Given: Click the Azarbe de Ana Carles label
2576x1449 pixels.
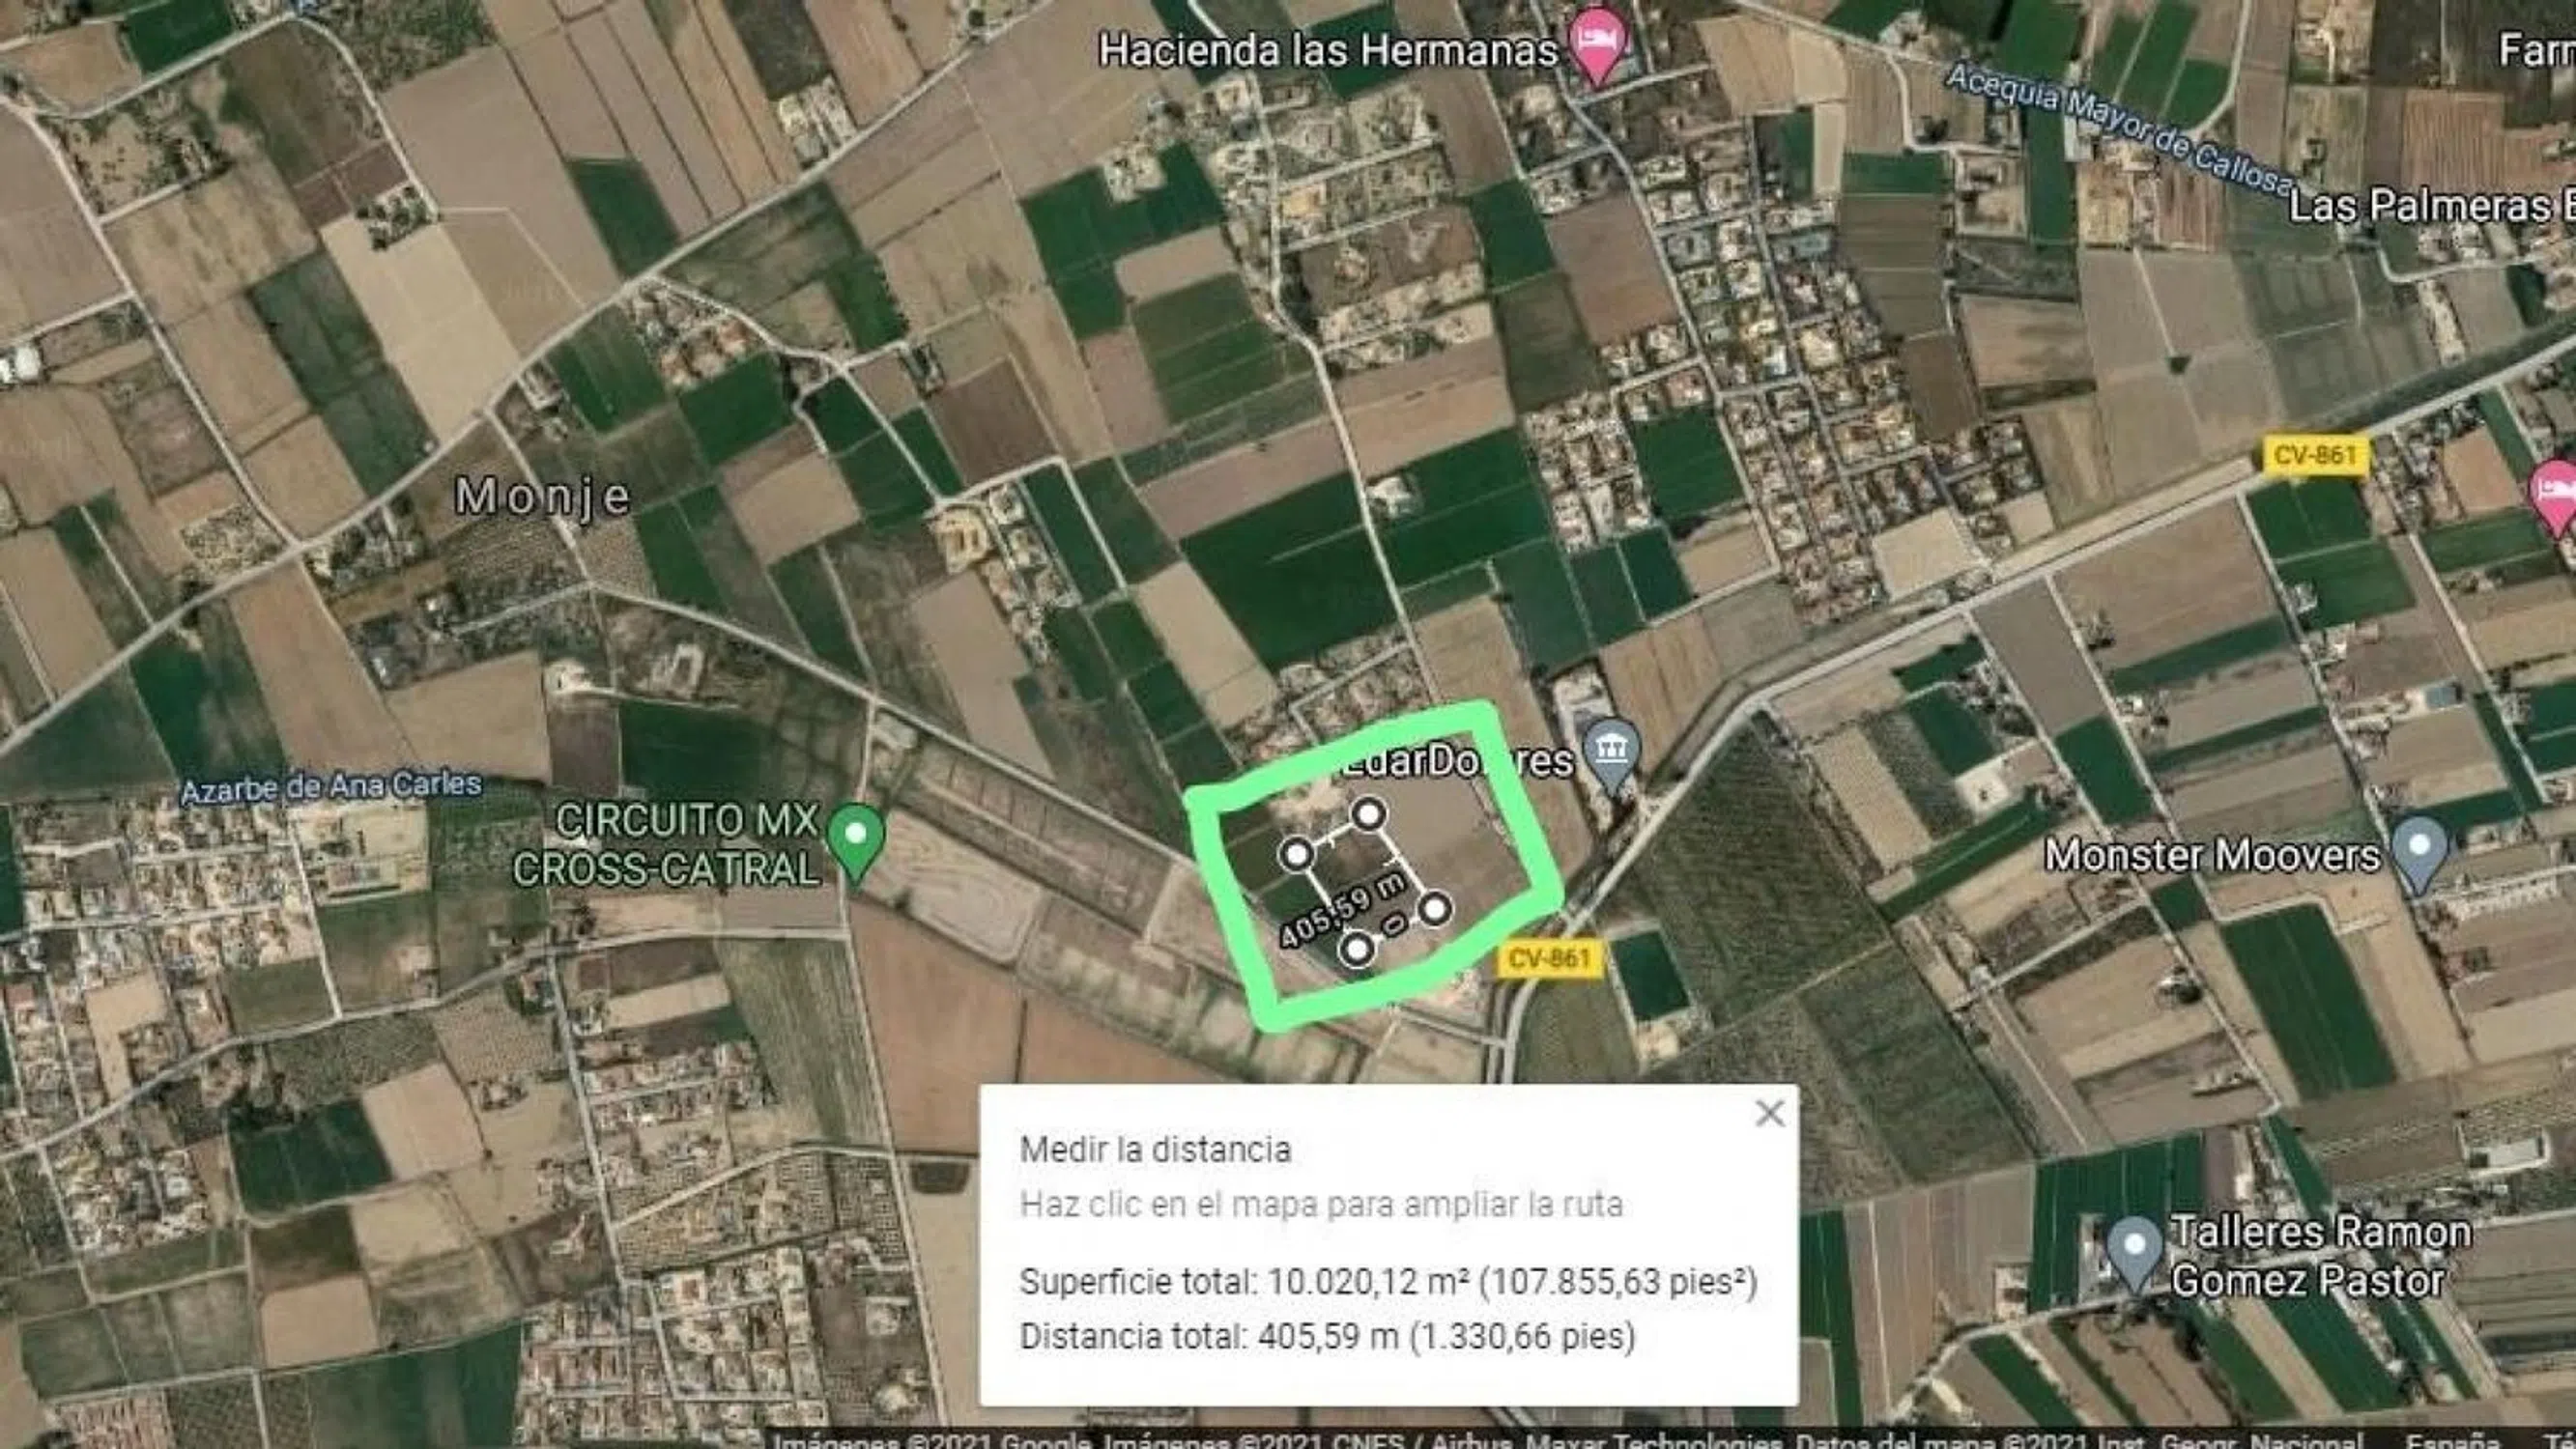Looking at the screenshot, I should pyautogui.click(x=331, y=787).
